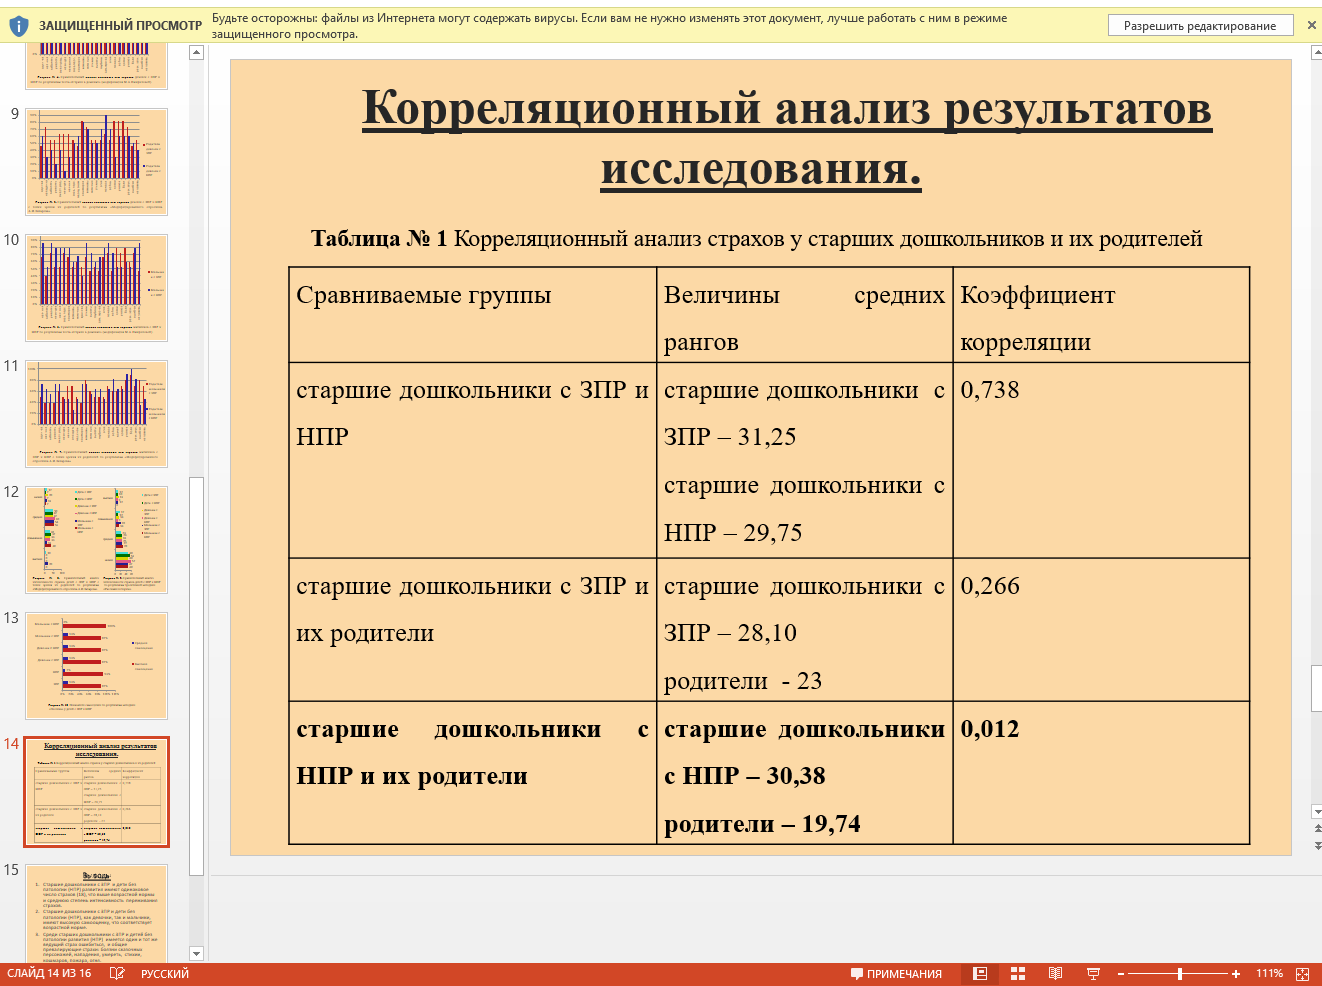
Task: Click header cell Коэффициент корреляции
Action: pos(1101,314)
